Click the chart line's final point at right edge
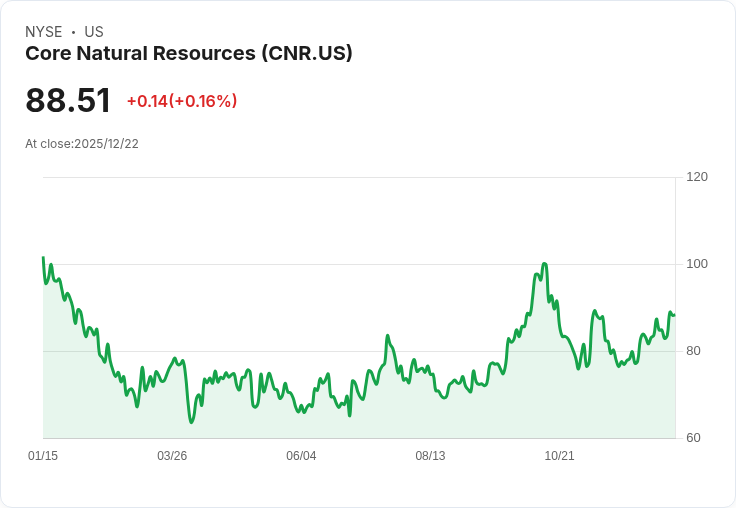 click(675, 315)
